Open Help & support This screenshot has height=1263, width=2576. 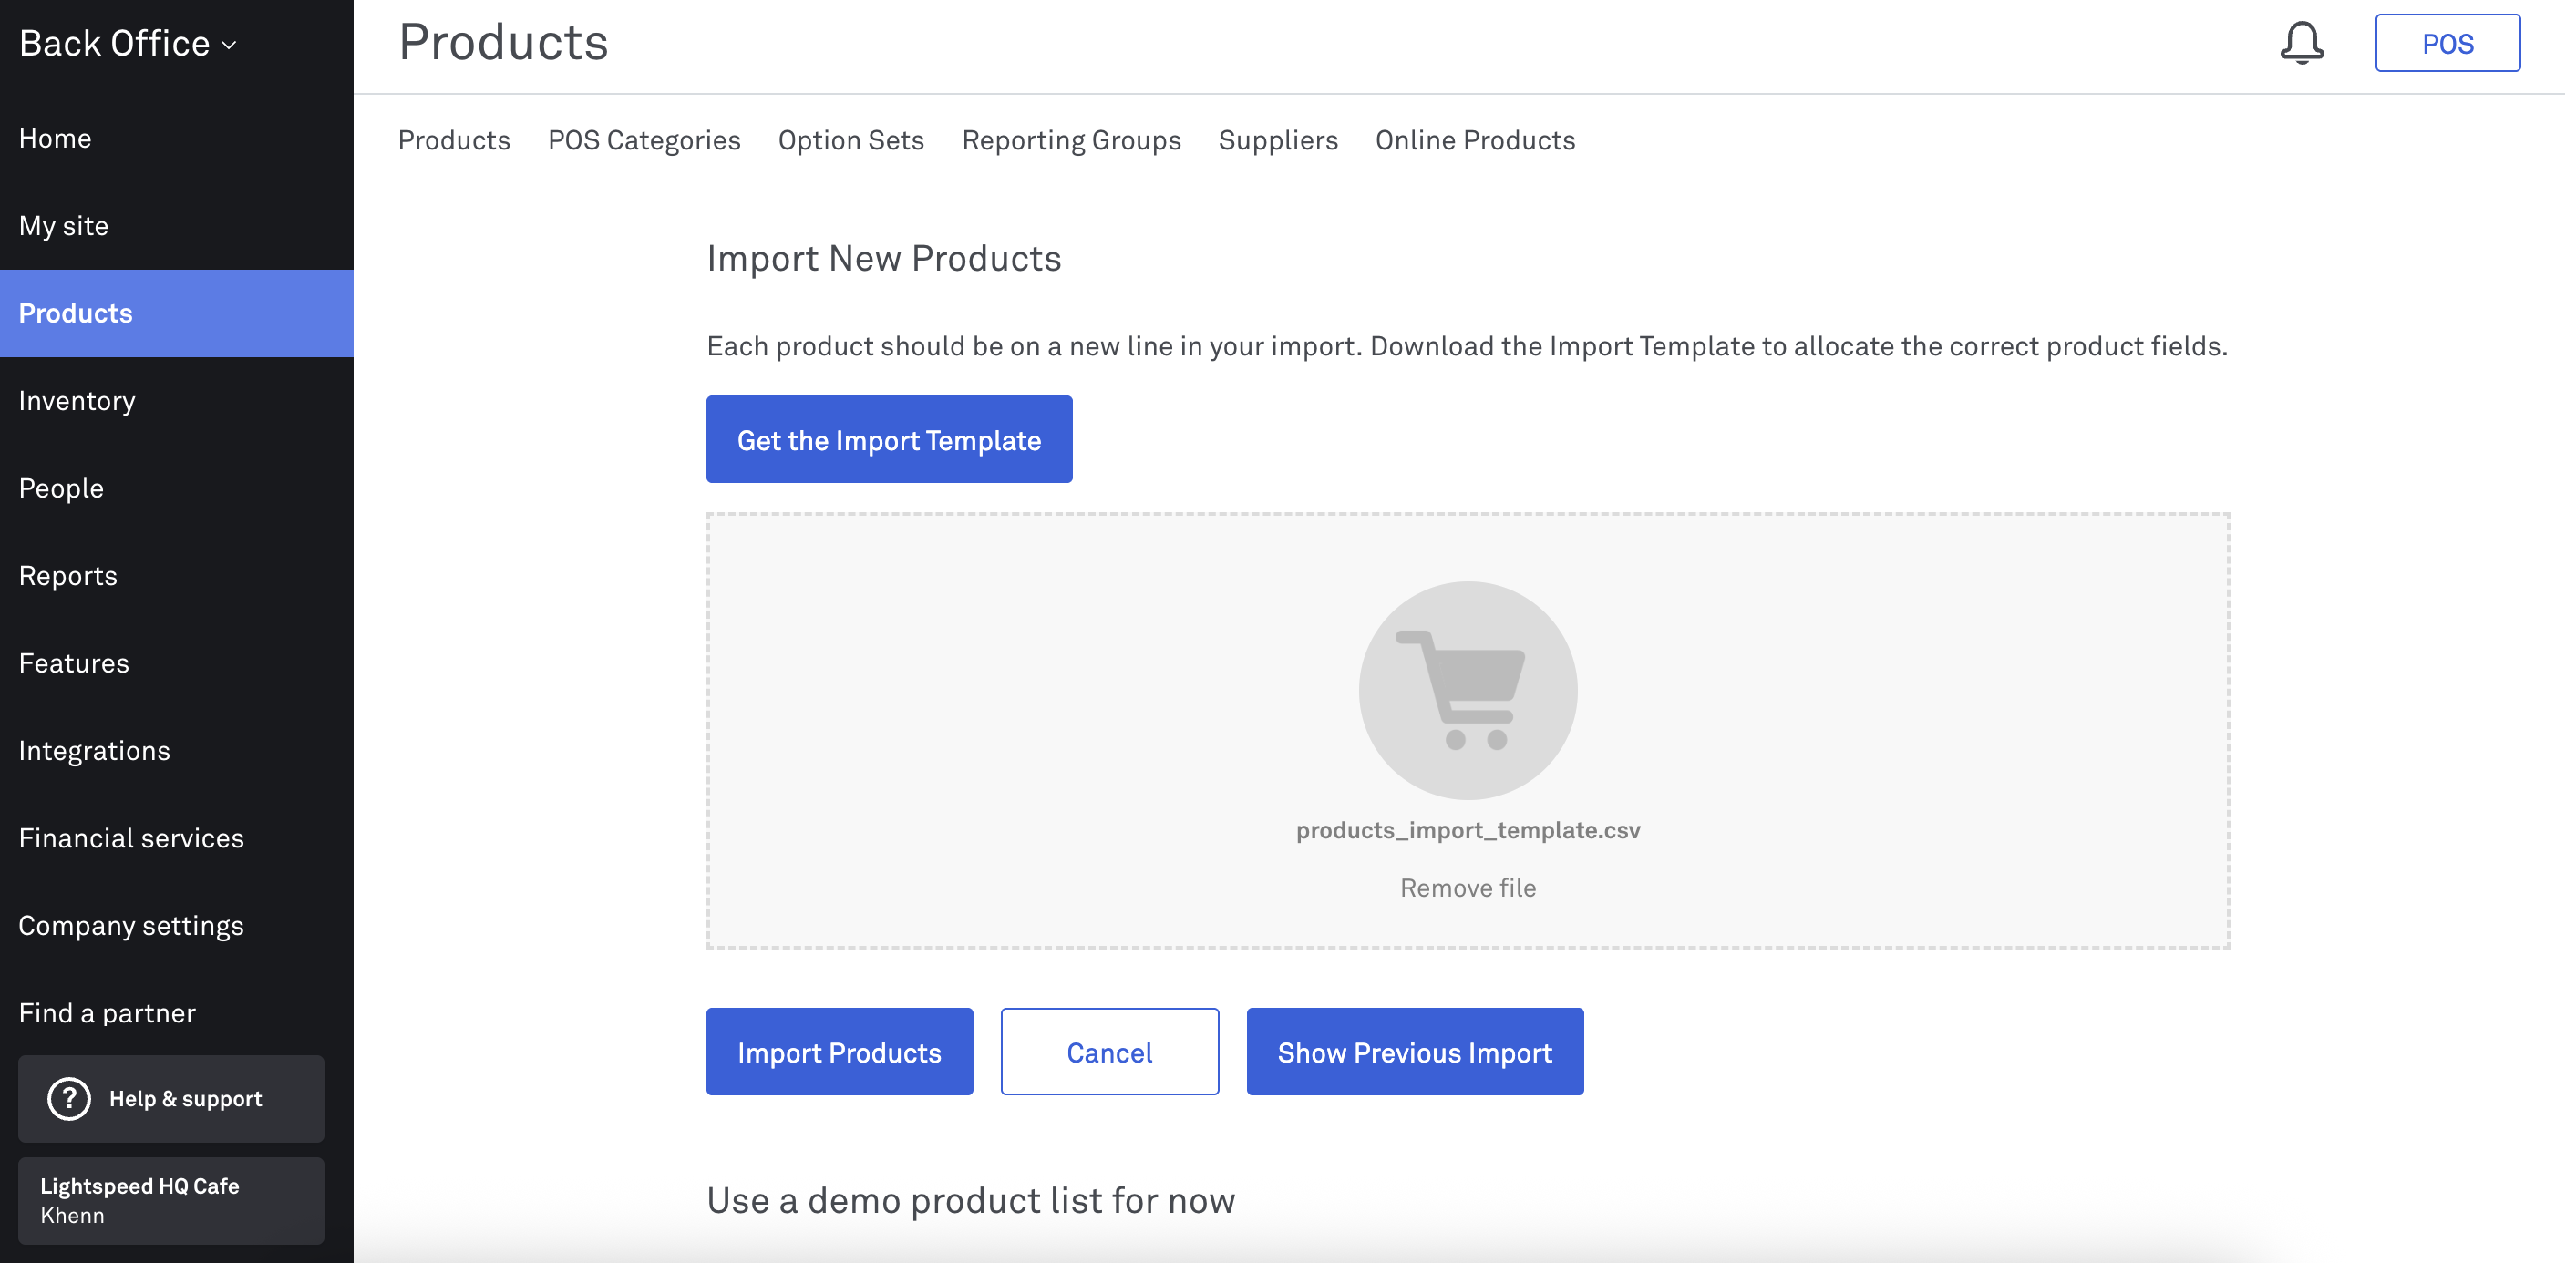171,1098
